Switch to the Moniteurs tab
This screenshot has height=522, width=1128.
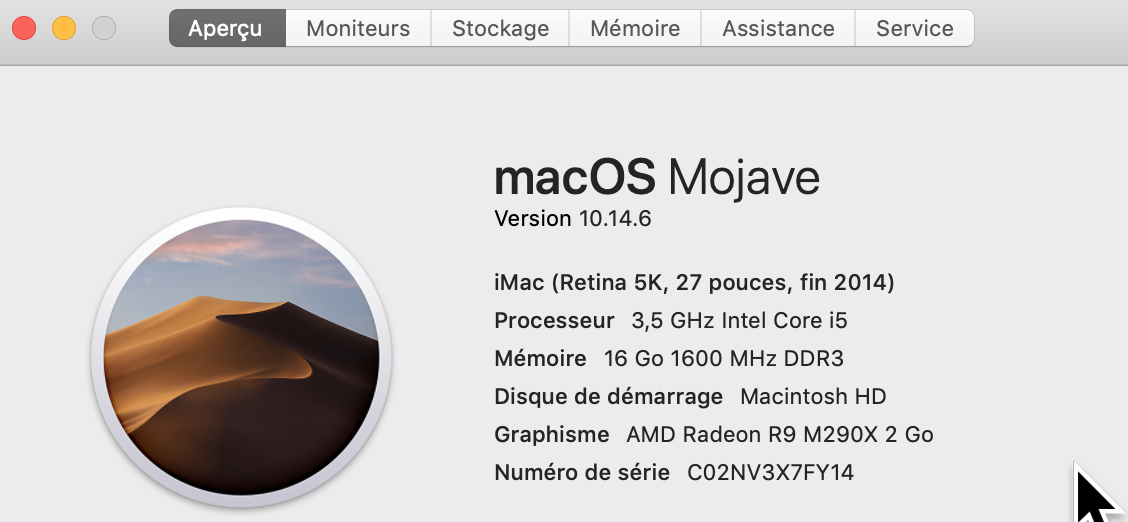click(x=358, y=28)
